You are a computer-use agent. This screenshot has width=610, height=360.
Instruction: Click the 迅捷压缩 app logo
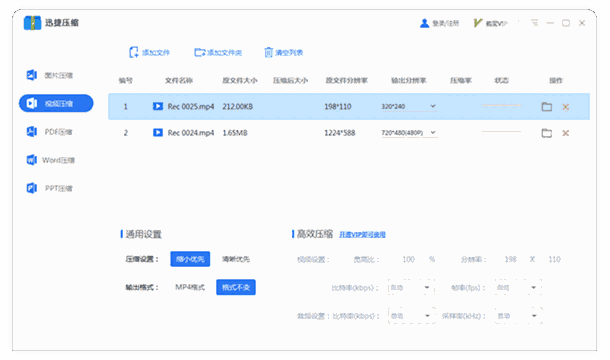(x=32, y=23)
